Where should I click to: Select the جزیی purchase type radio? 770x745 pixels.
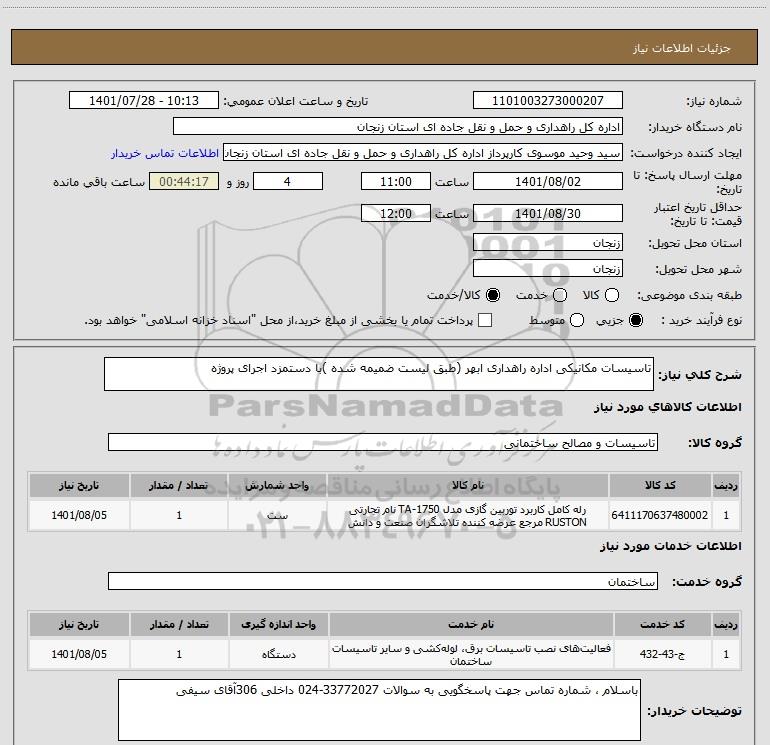(x=635, y=321)
